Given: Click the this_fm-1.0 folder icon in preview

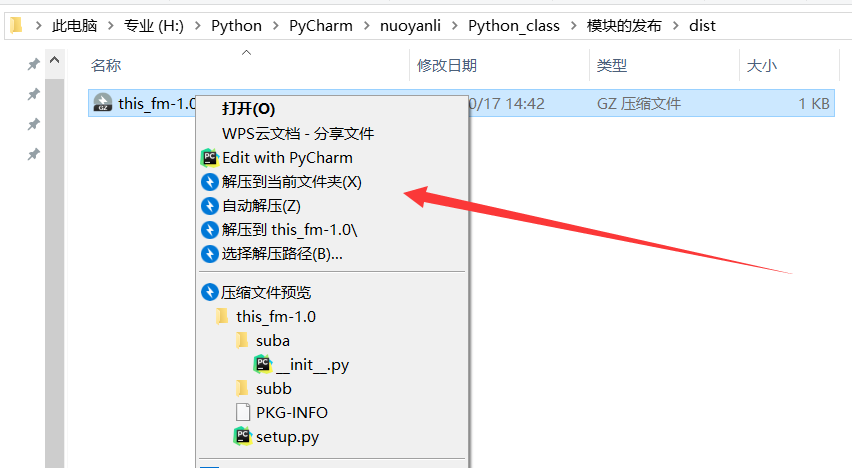Looking at the screenshot, I should pyautogui.click(x=222, y=316).
